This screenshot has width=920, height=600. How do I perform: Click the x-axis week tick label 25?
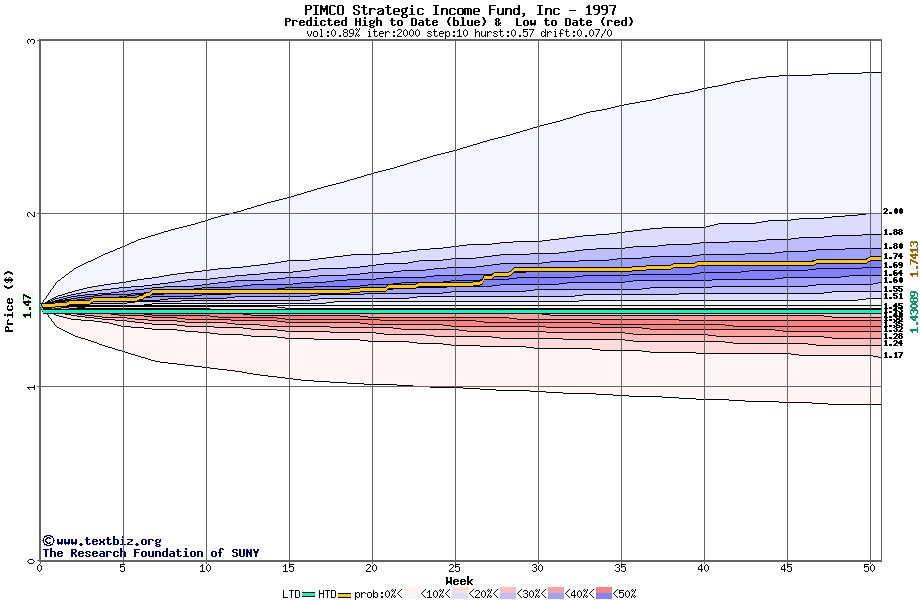coord(454,568)
